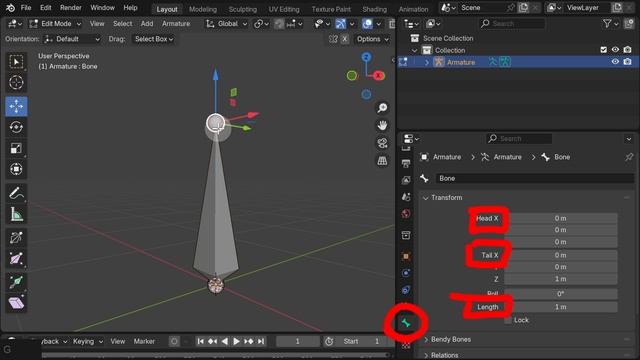This screenshot has height=360, width=640.
Task: Toggle Collection render camera icon
Action: 627,50
